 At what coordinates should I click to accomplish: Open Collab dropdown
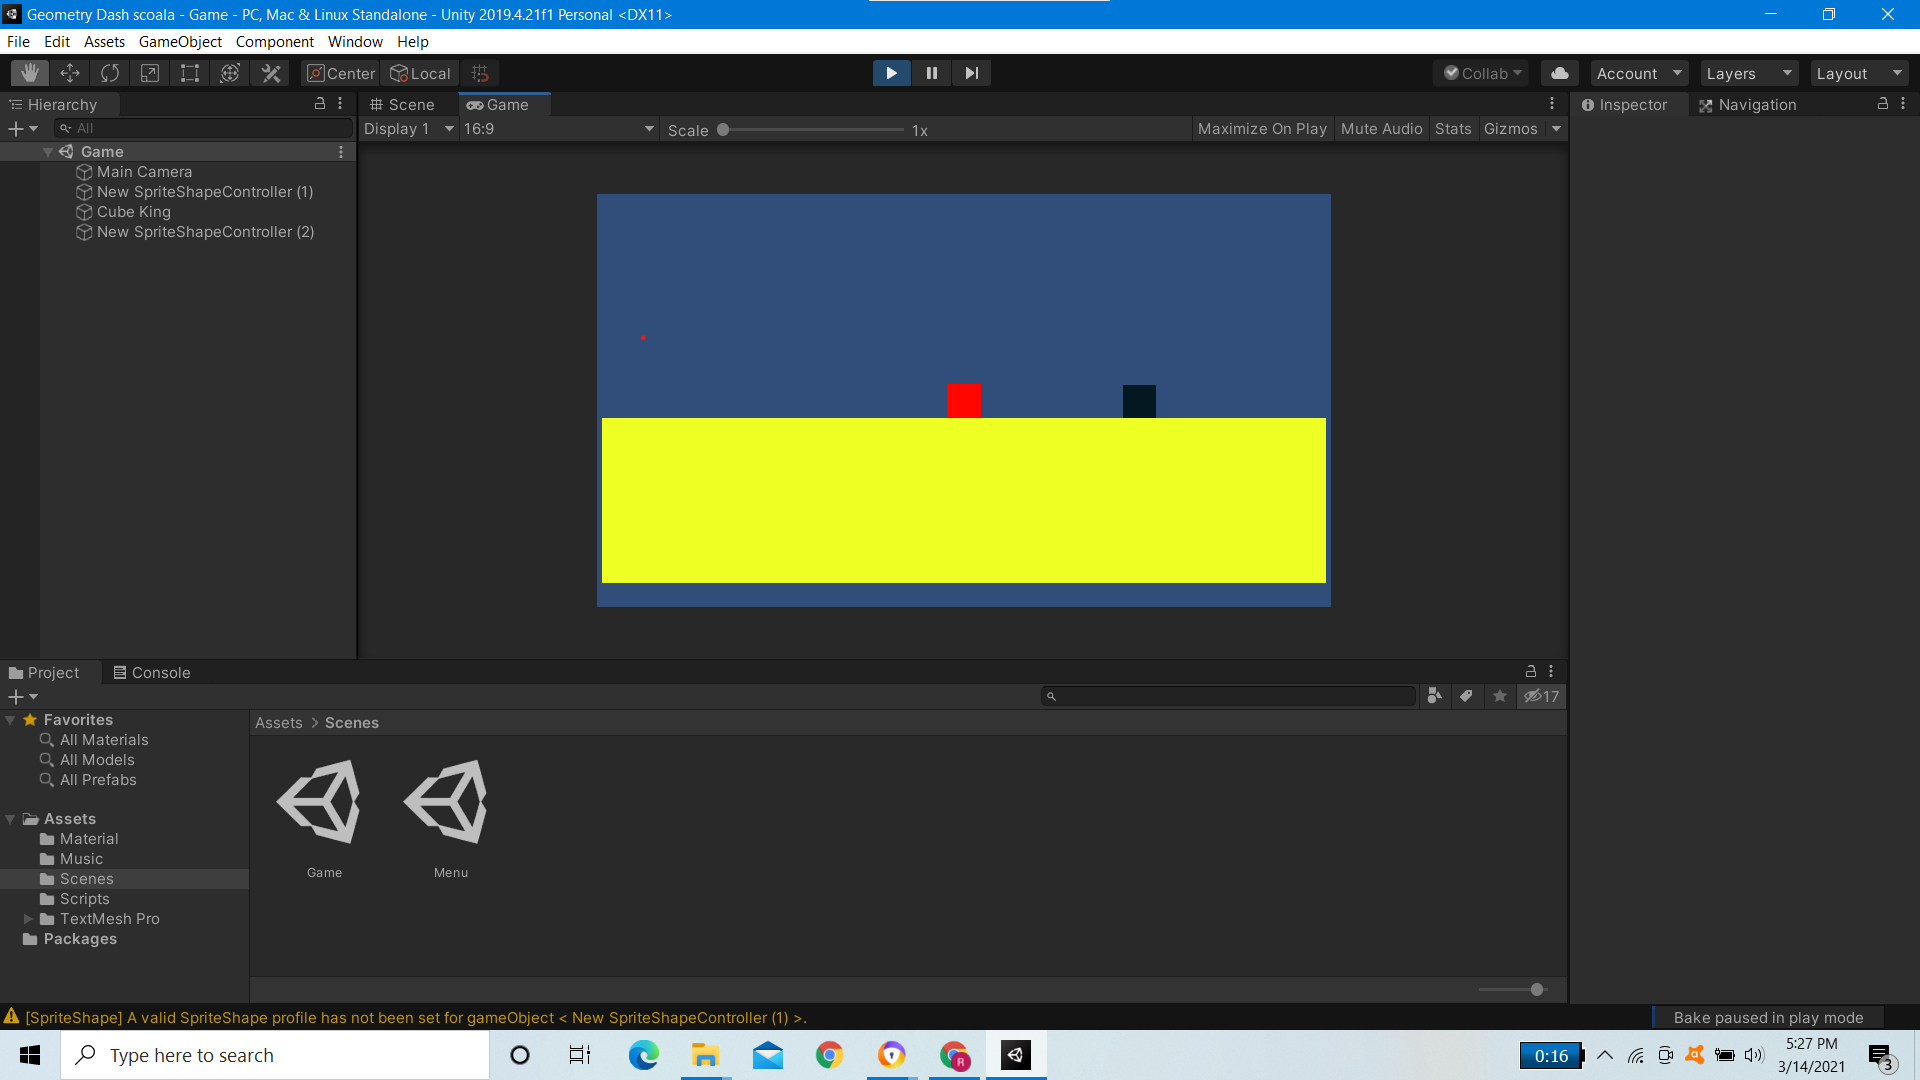1482,73
